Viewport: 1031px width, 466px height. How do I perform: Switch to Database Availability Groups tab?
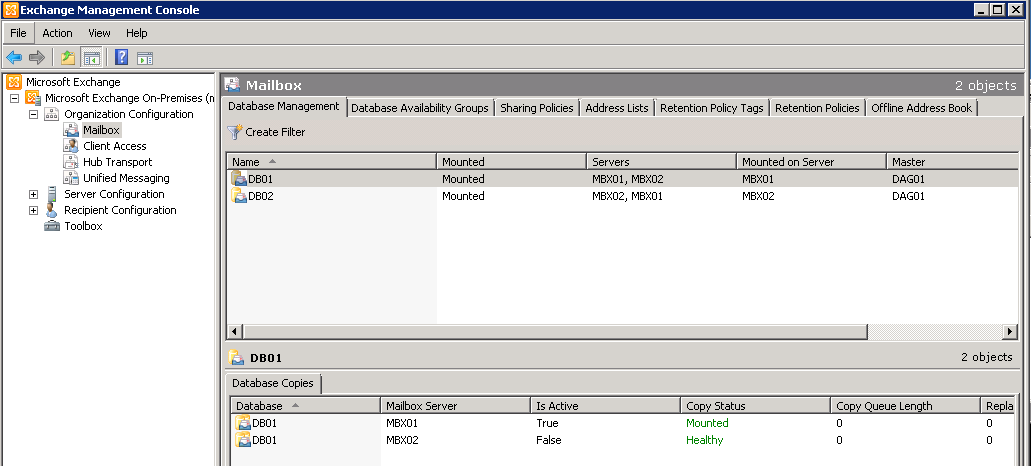[419, 108]
